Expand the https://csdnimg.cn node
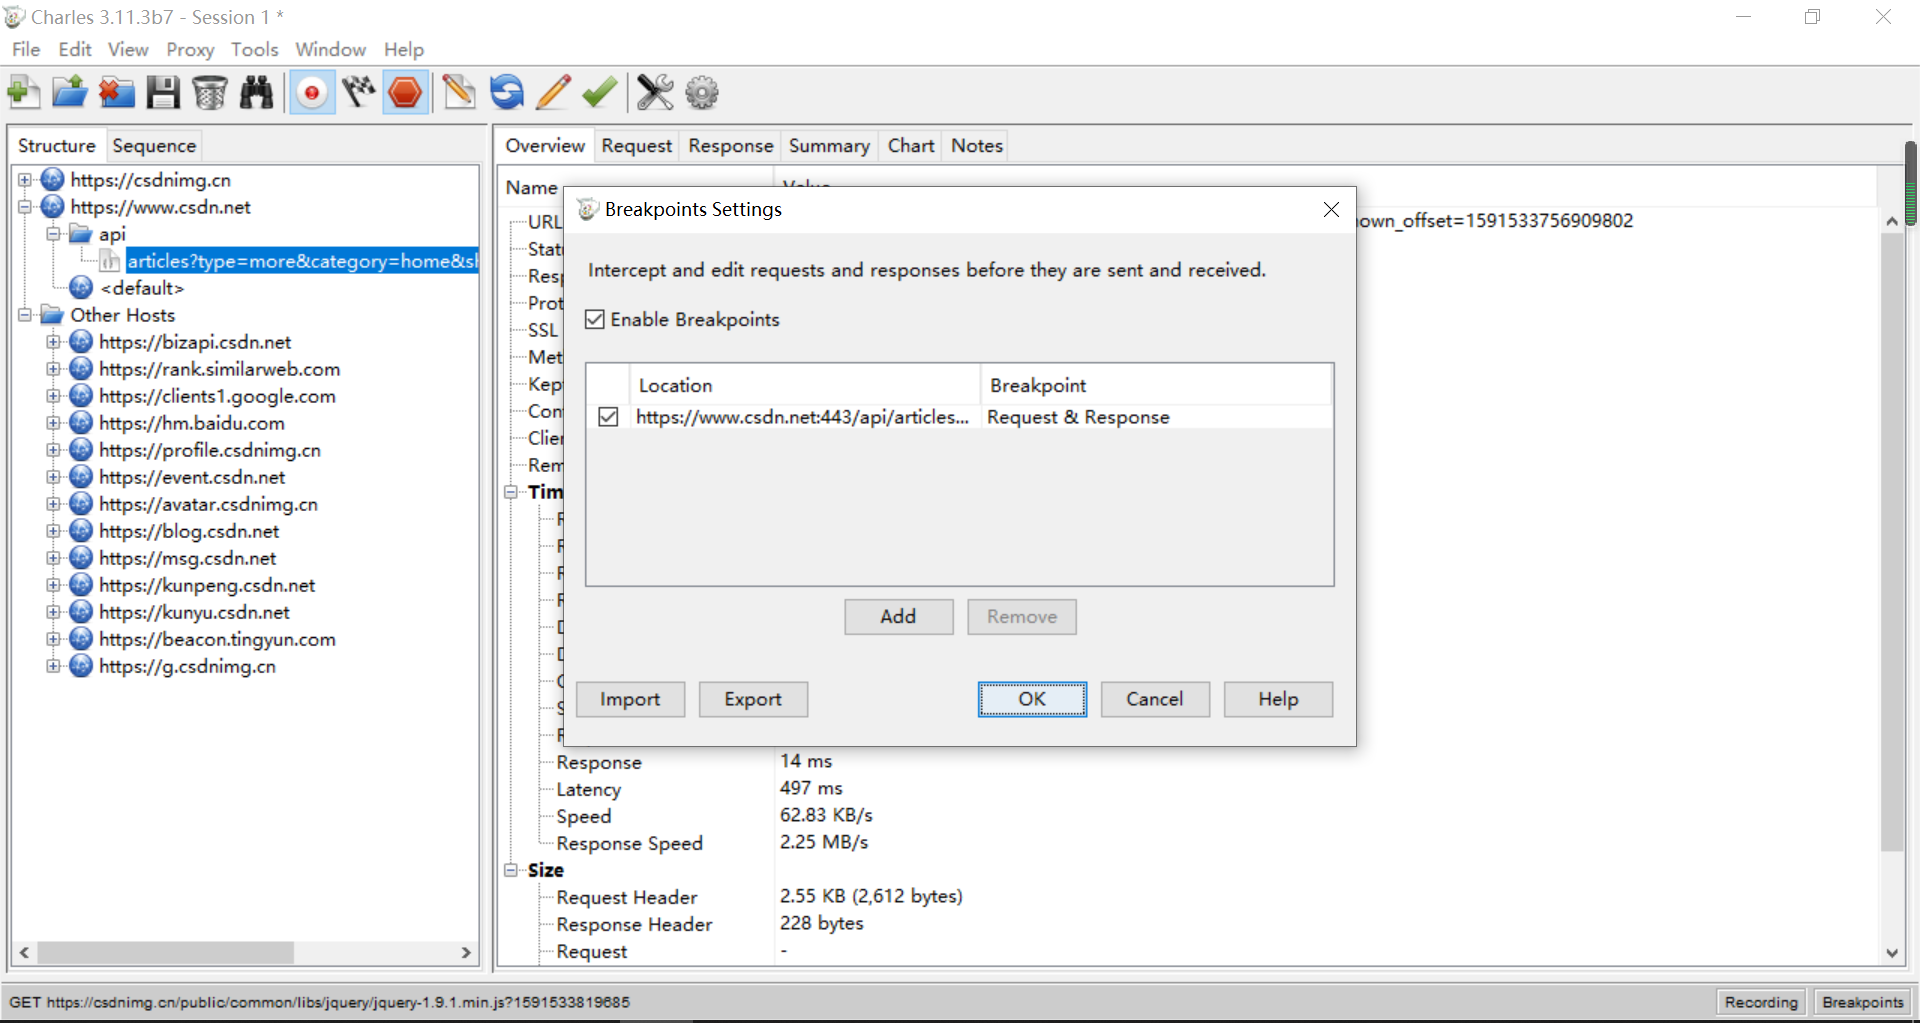The width and height of the screenshot is (1920, 1023). tap(25, 180)
